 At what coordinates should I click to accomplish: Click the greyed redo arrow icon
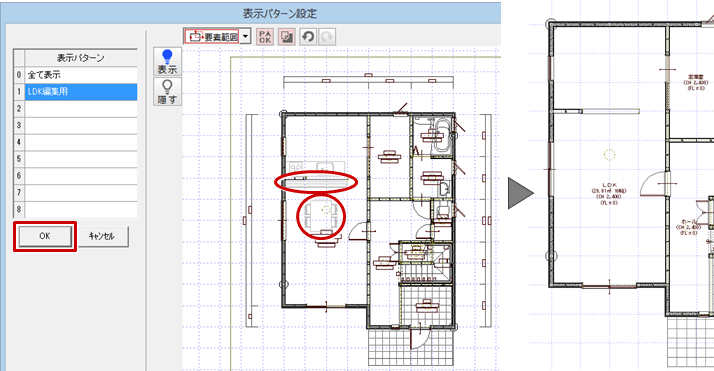tap(326, 37)
